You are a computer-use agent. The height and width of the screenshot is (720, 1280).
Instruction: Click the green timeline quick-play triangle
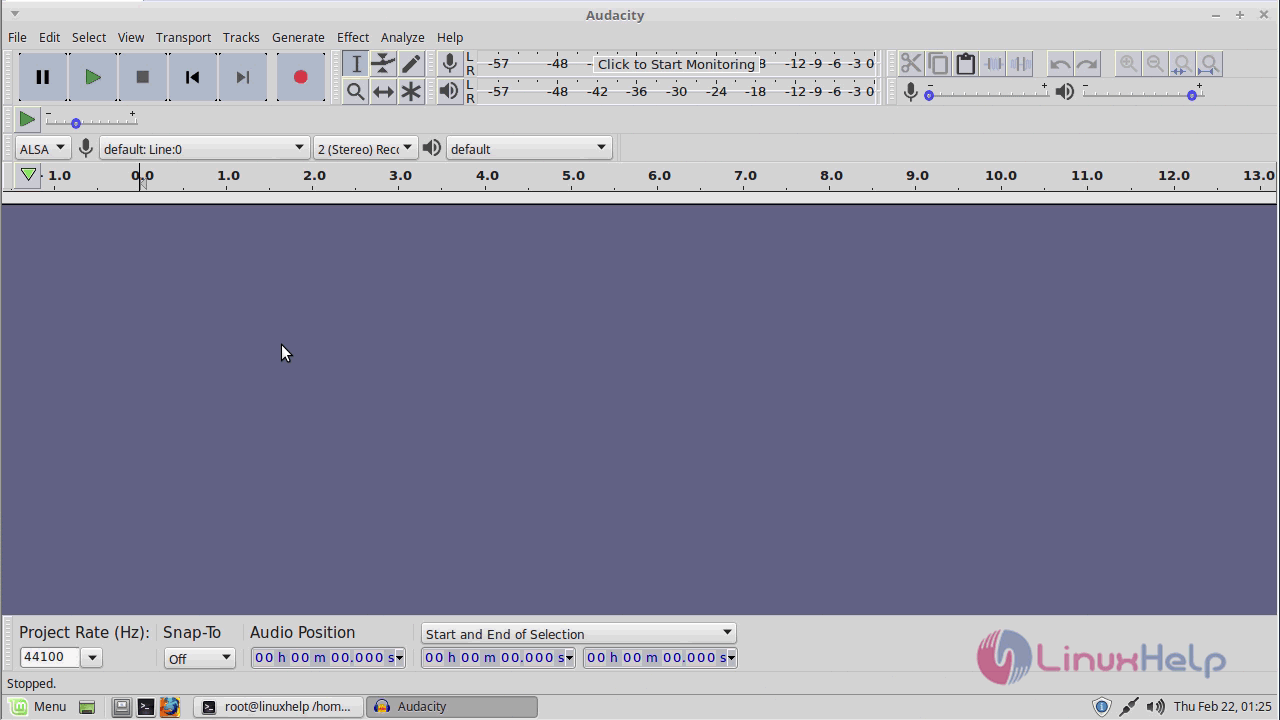pos(28,175)
